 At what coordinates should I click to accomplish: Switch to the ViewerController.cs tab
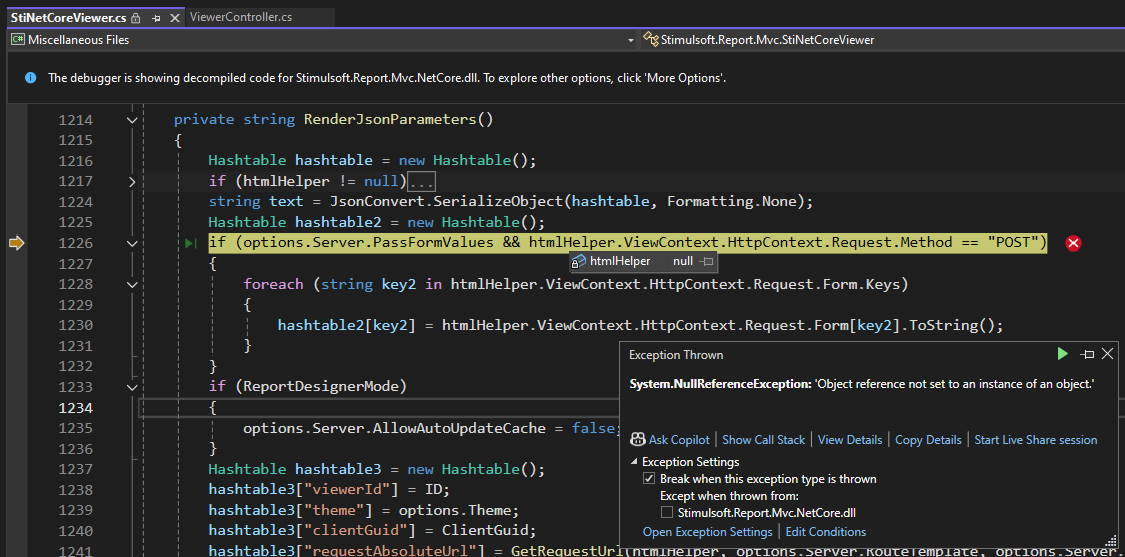point(240,17)
